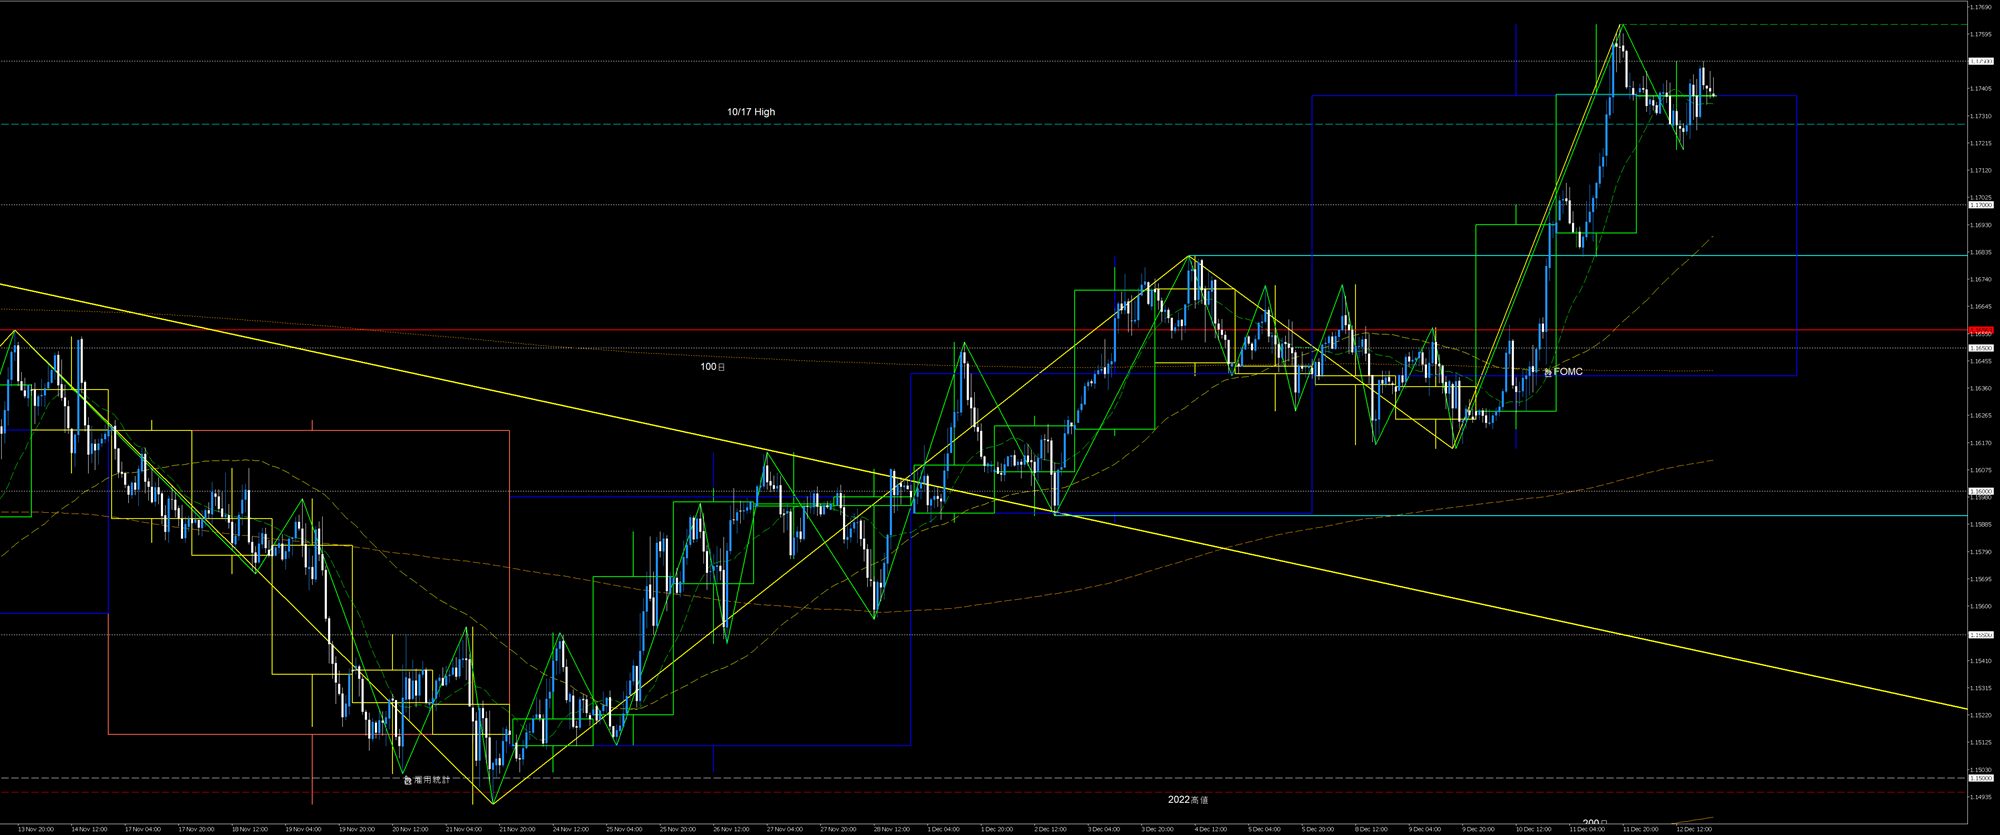
Task: Click the 1.16500 price level tag
Action: point(1980,348)
